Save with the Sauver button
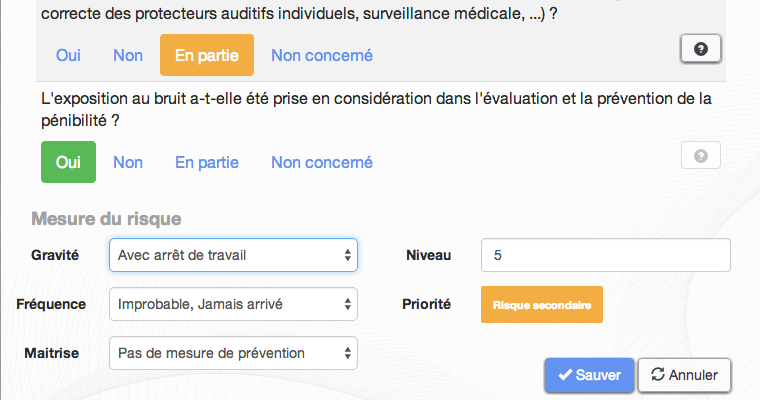The width and height of the screenshot is (760, 400). click(589, 375)
